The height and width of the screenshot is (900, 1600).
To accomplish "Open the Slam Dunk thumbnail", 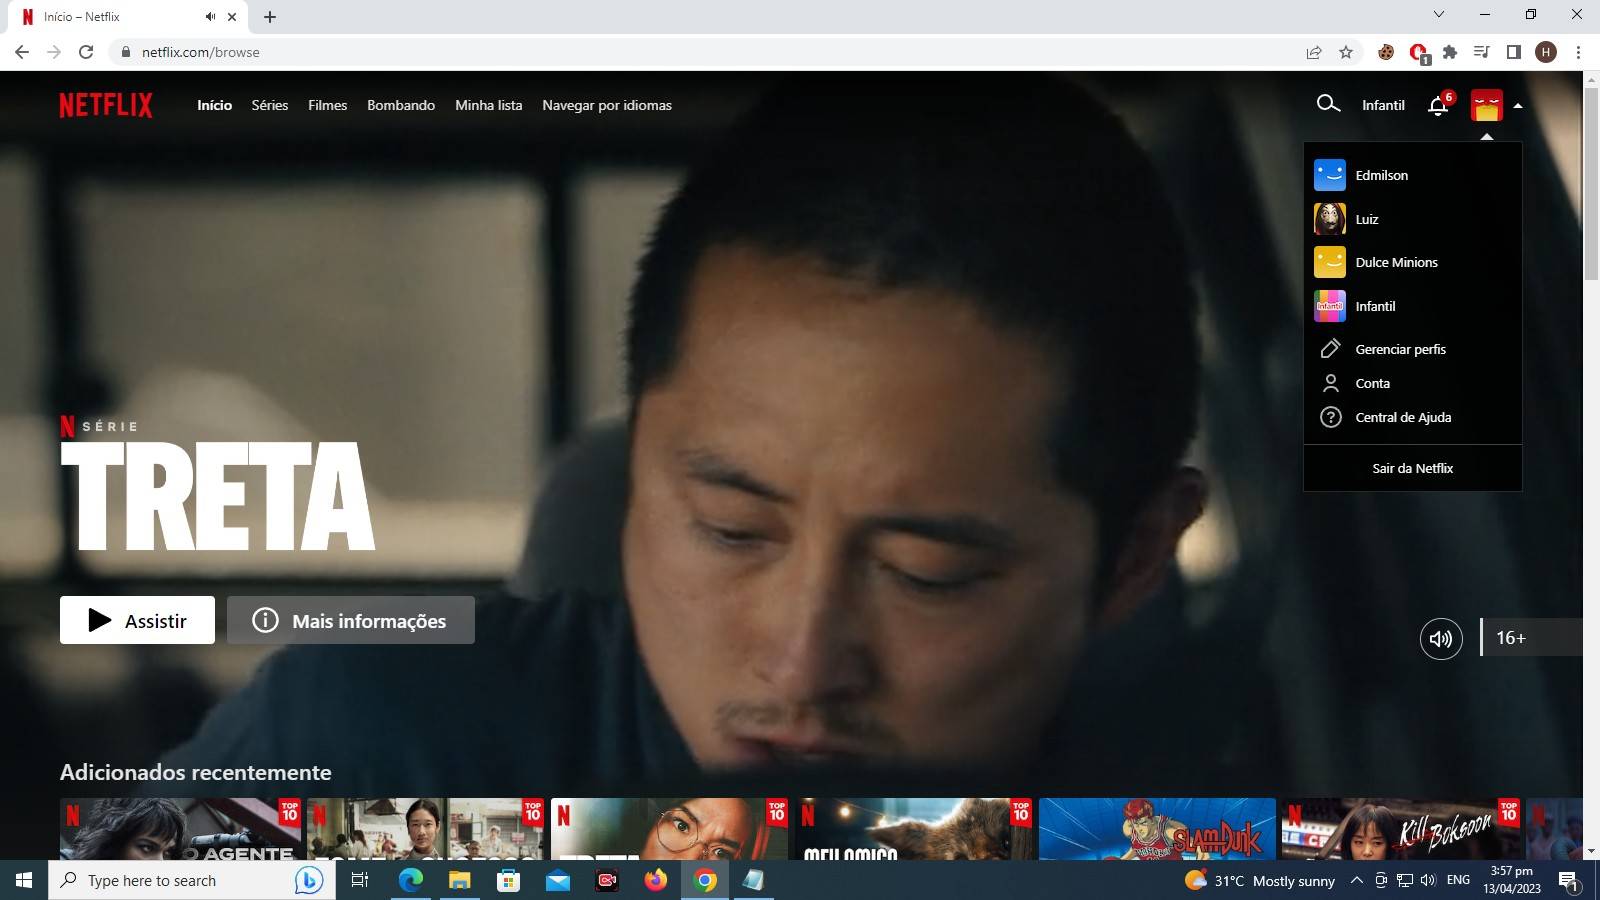I will coord(1157,829).
